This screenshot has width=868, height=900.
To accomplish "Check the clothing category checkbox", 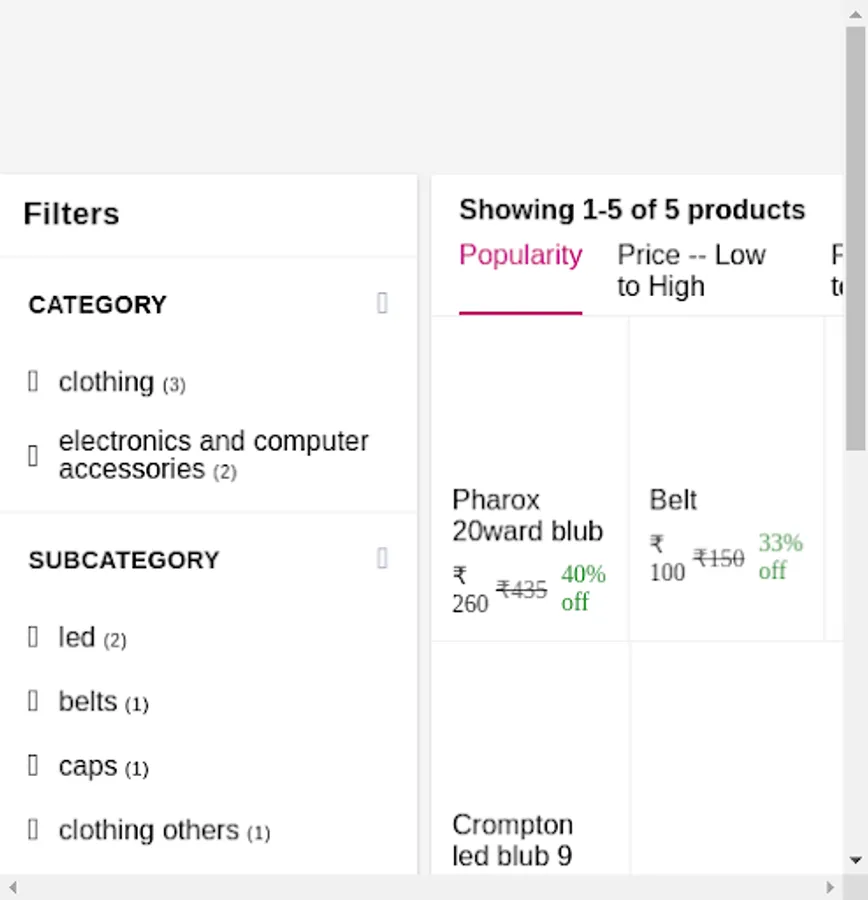I will click(33, 381).
